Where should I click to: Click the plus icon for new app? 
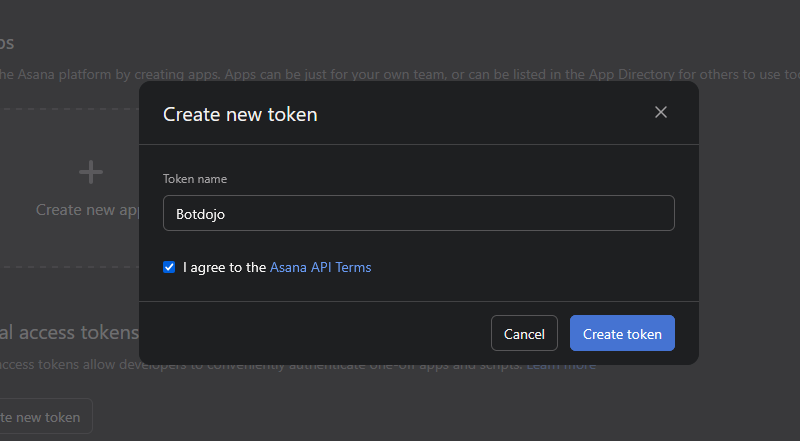click(91, 172)
